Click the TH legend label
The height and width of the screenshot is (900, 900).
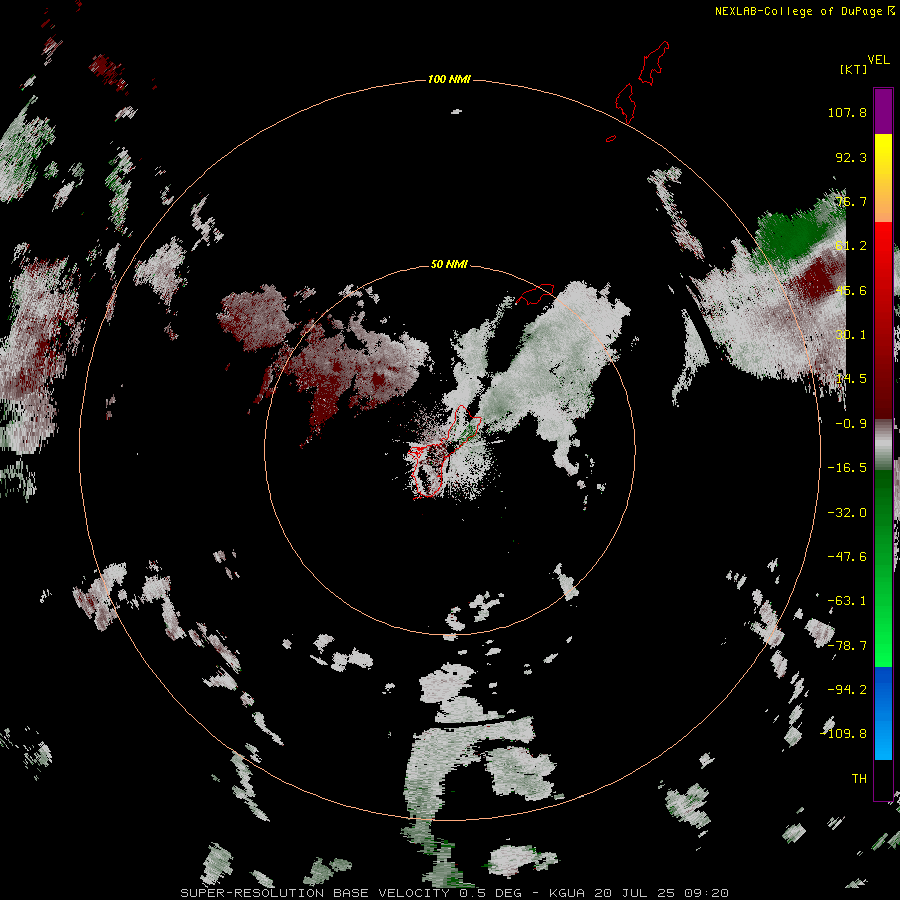coord(859,778)
